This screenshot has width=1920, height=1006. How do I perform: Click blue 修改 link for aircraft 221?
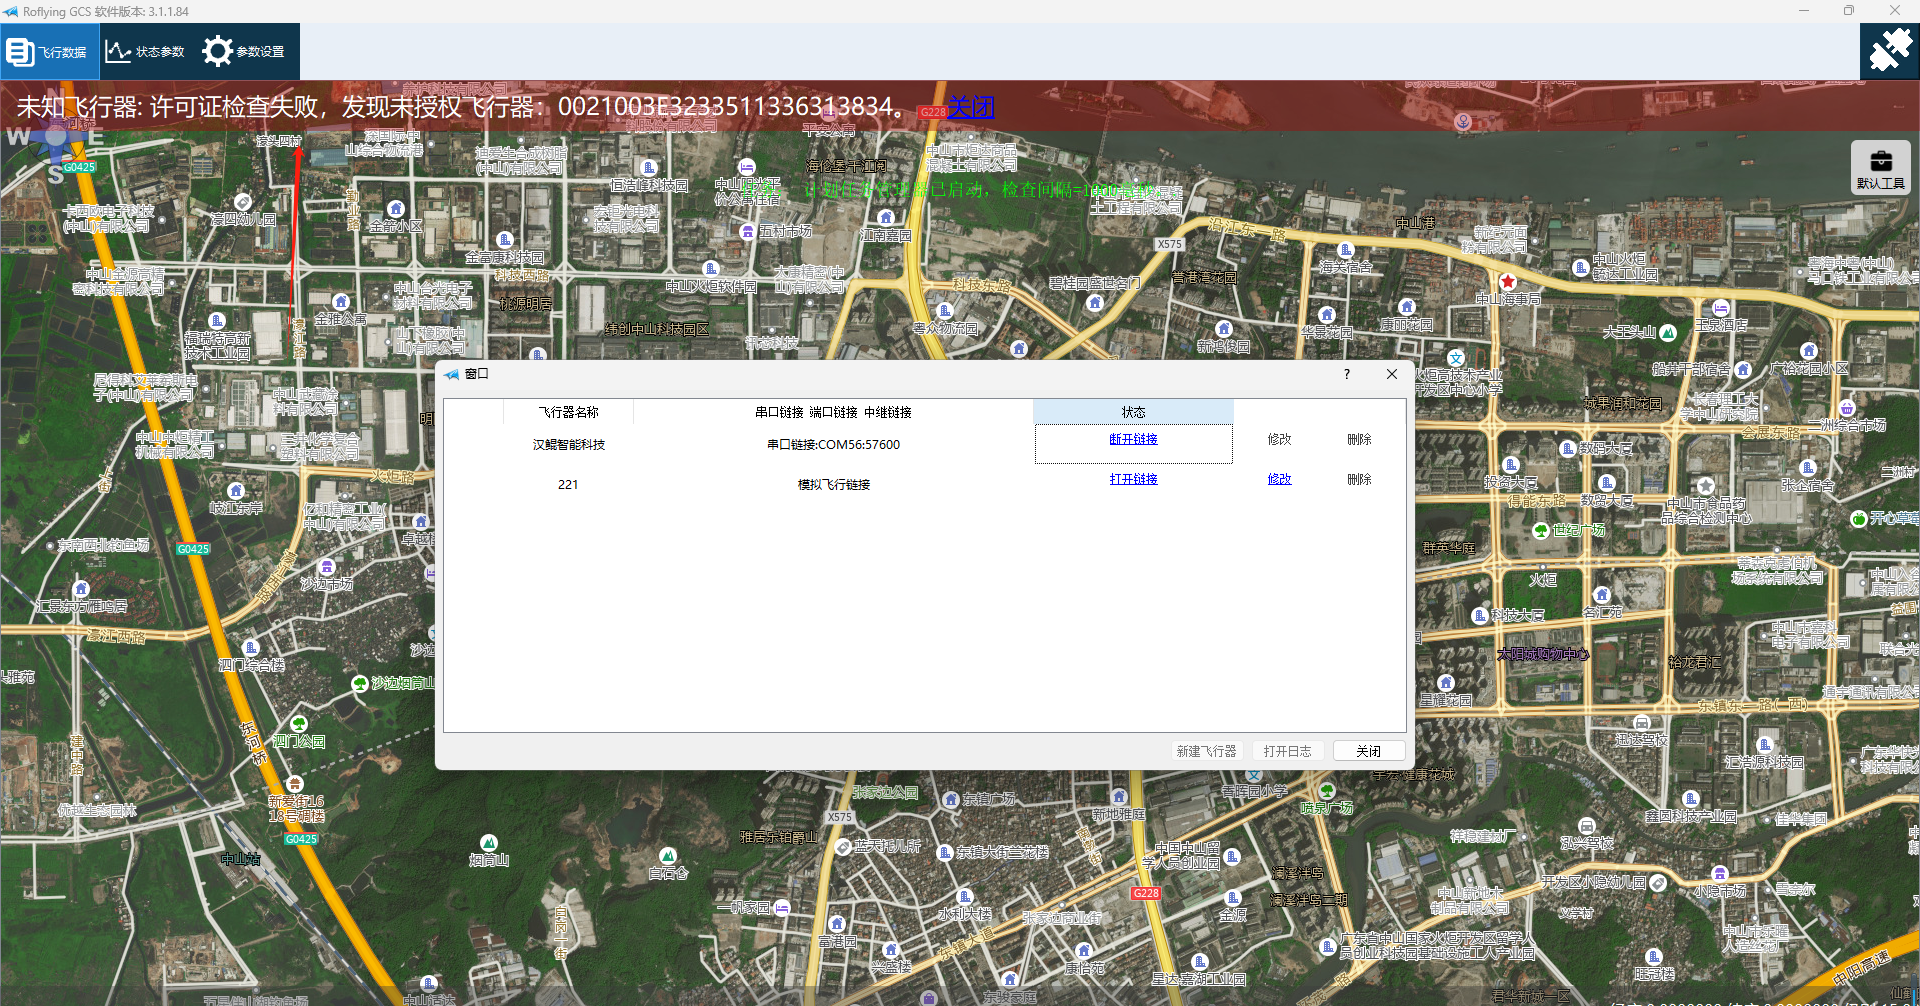[x=1279, y=480]
